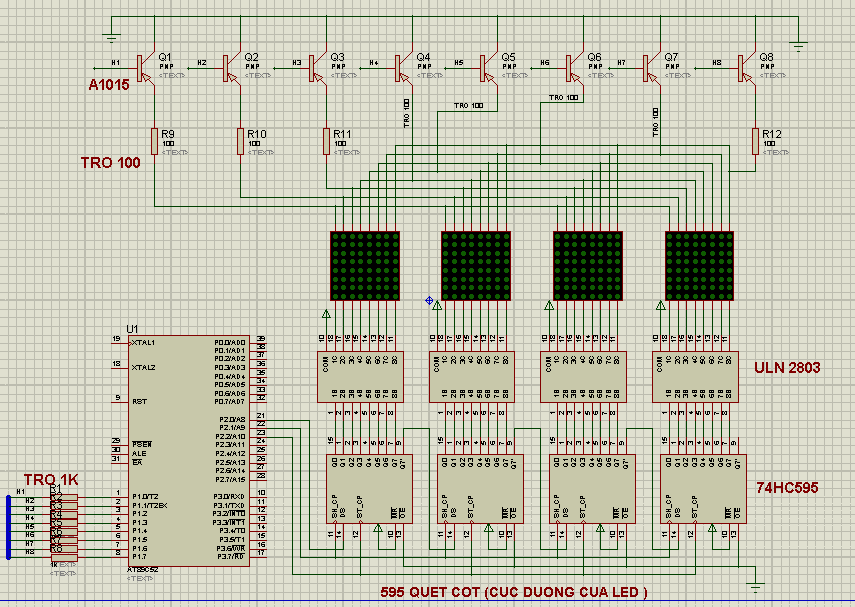Screen dimensions: 855x607
Task: Select the vertical blue bus line
Action: [x=8, y=527]
